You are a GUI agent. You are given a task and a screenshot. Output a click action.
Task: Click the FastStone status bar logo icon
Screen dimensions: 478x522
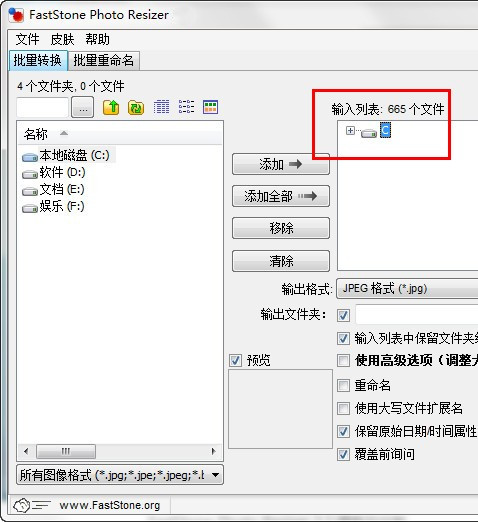point(22,505)
